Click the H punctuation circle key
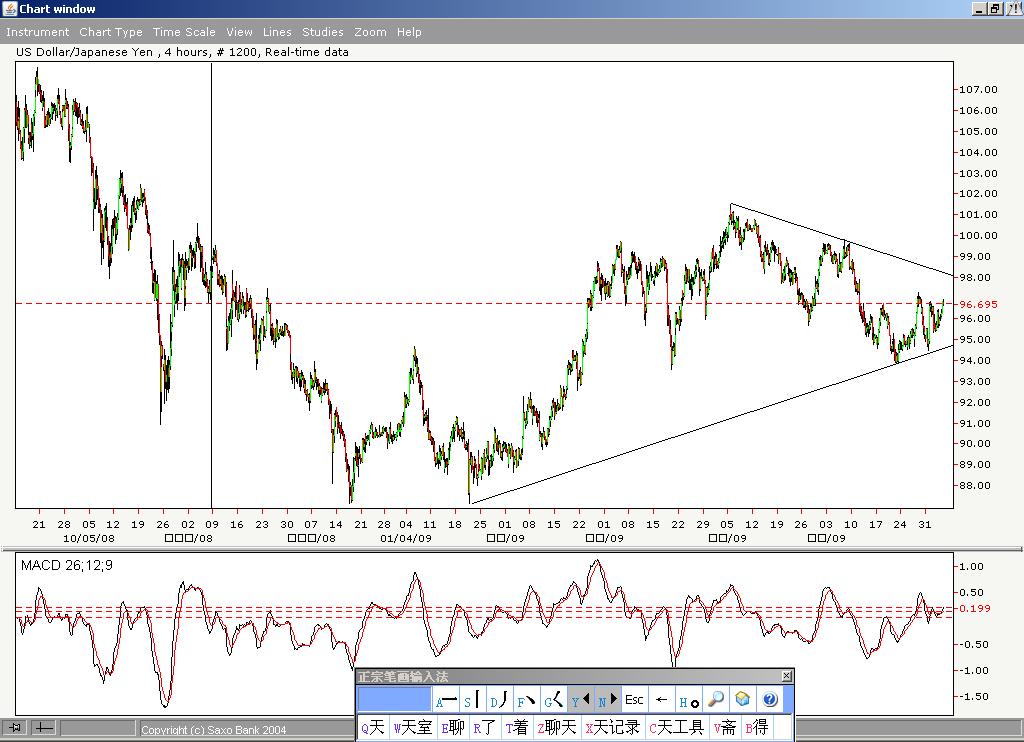 click(x=688, y=700)
